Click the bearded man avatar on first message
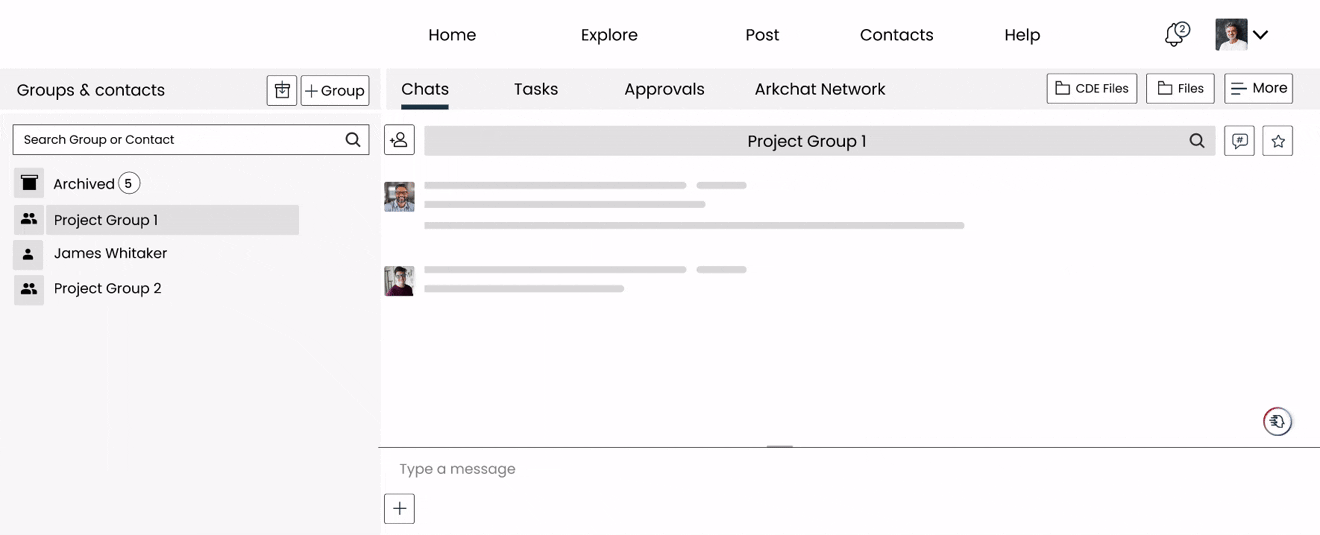Viewport: 1320px width, 535px height. click(x=399, y=196)
